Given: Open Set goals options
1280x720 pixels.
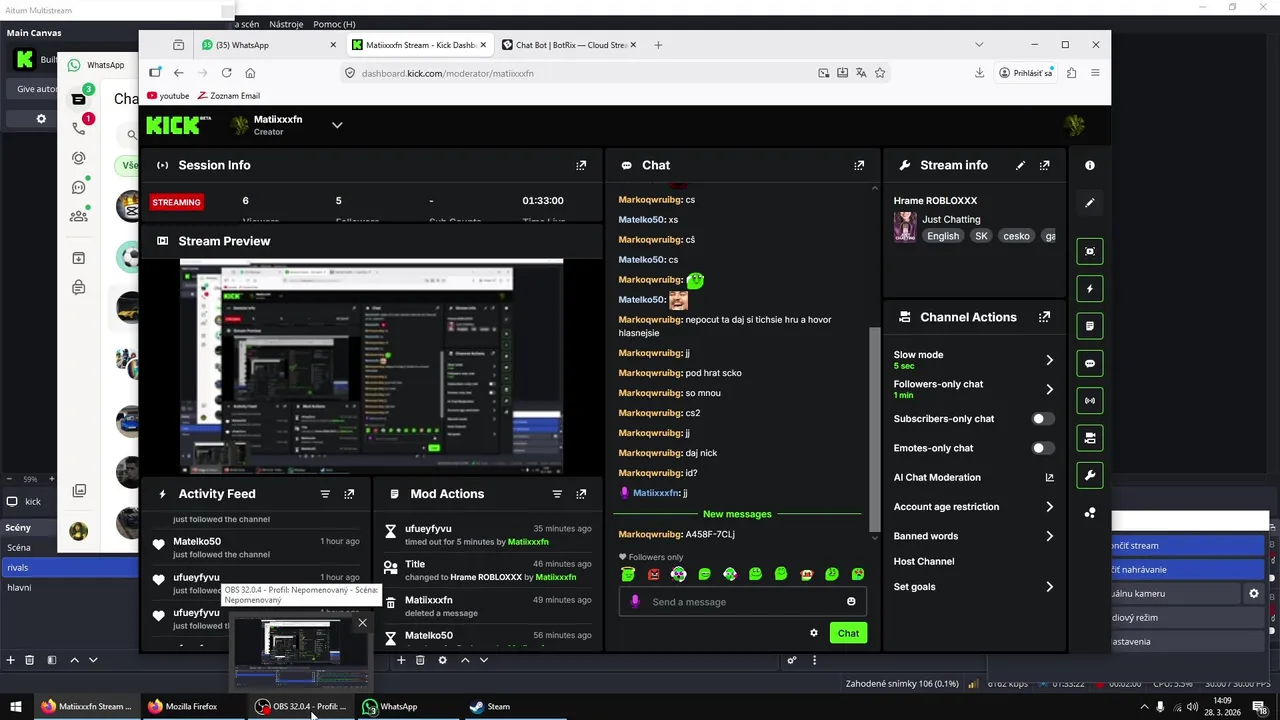Looking at the screenshot, I should [974, 587].
